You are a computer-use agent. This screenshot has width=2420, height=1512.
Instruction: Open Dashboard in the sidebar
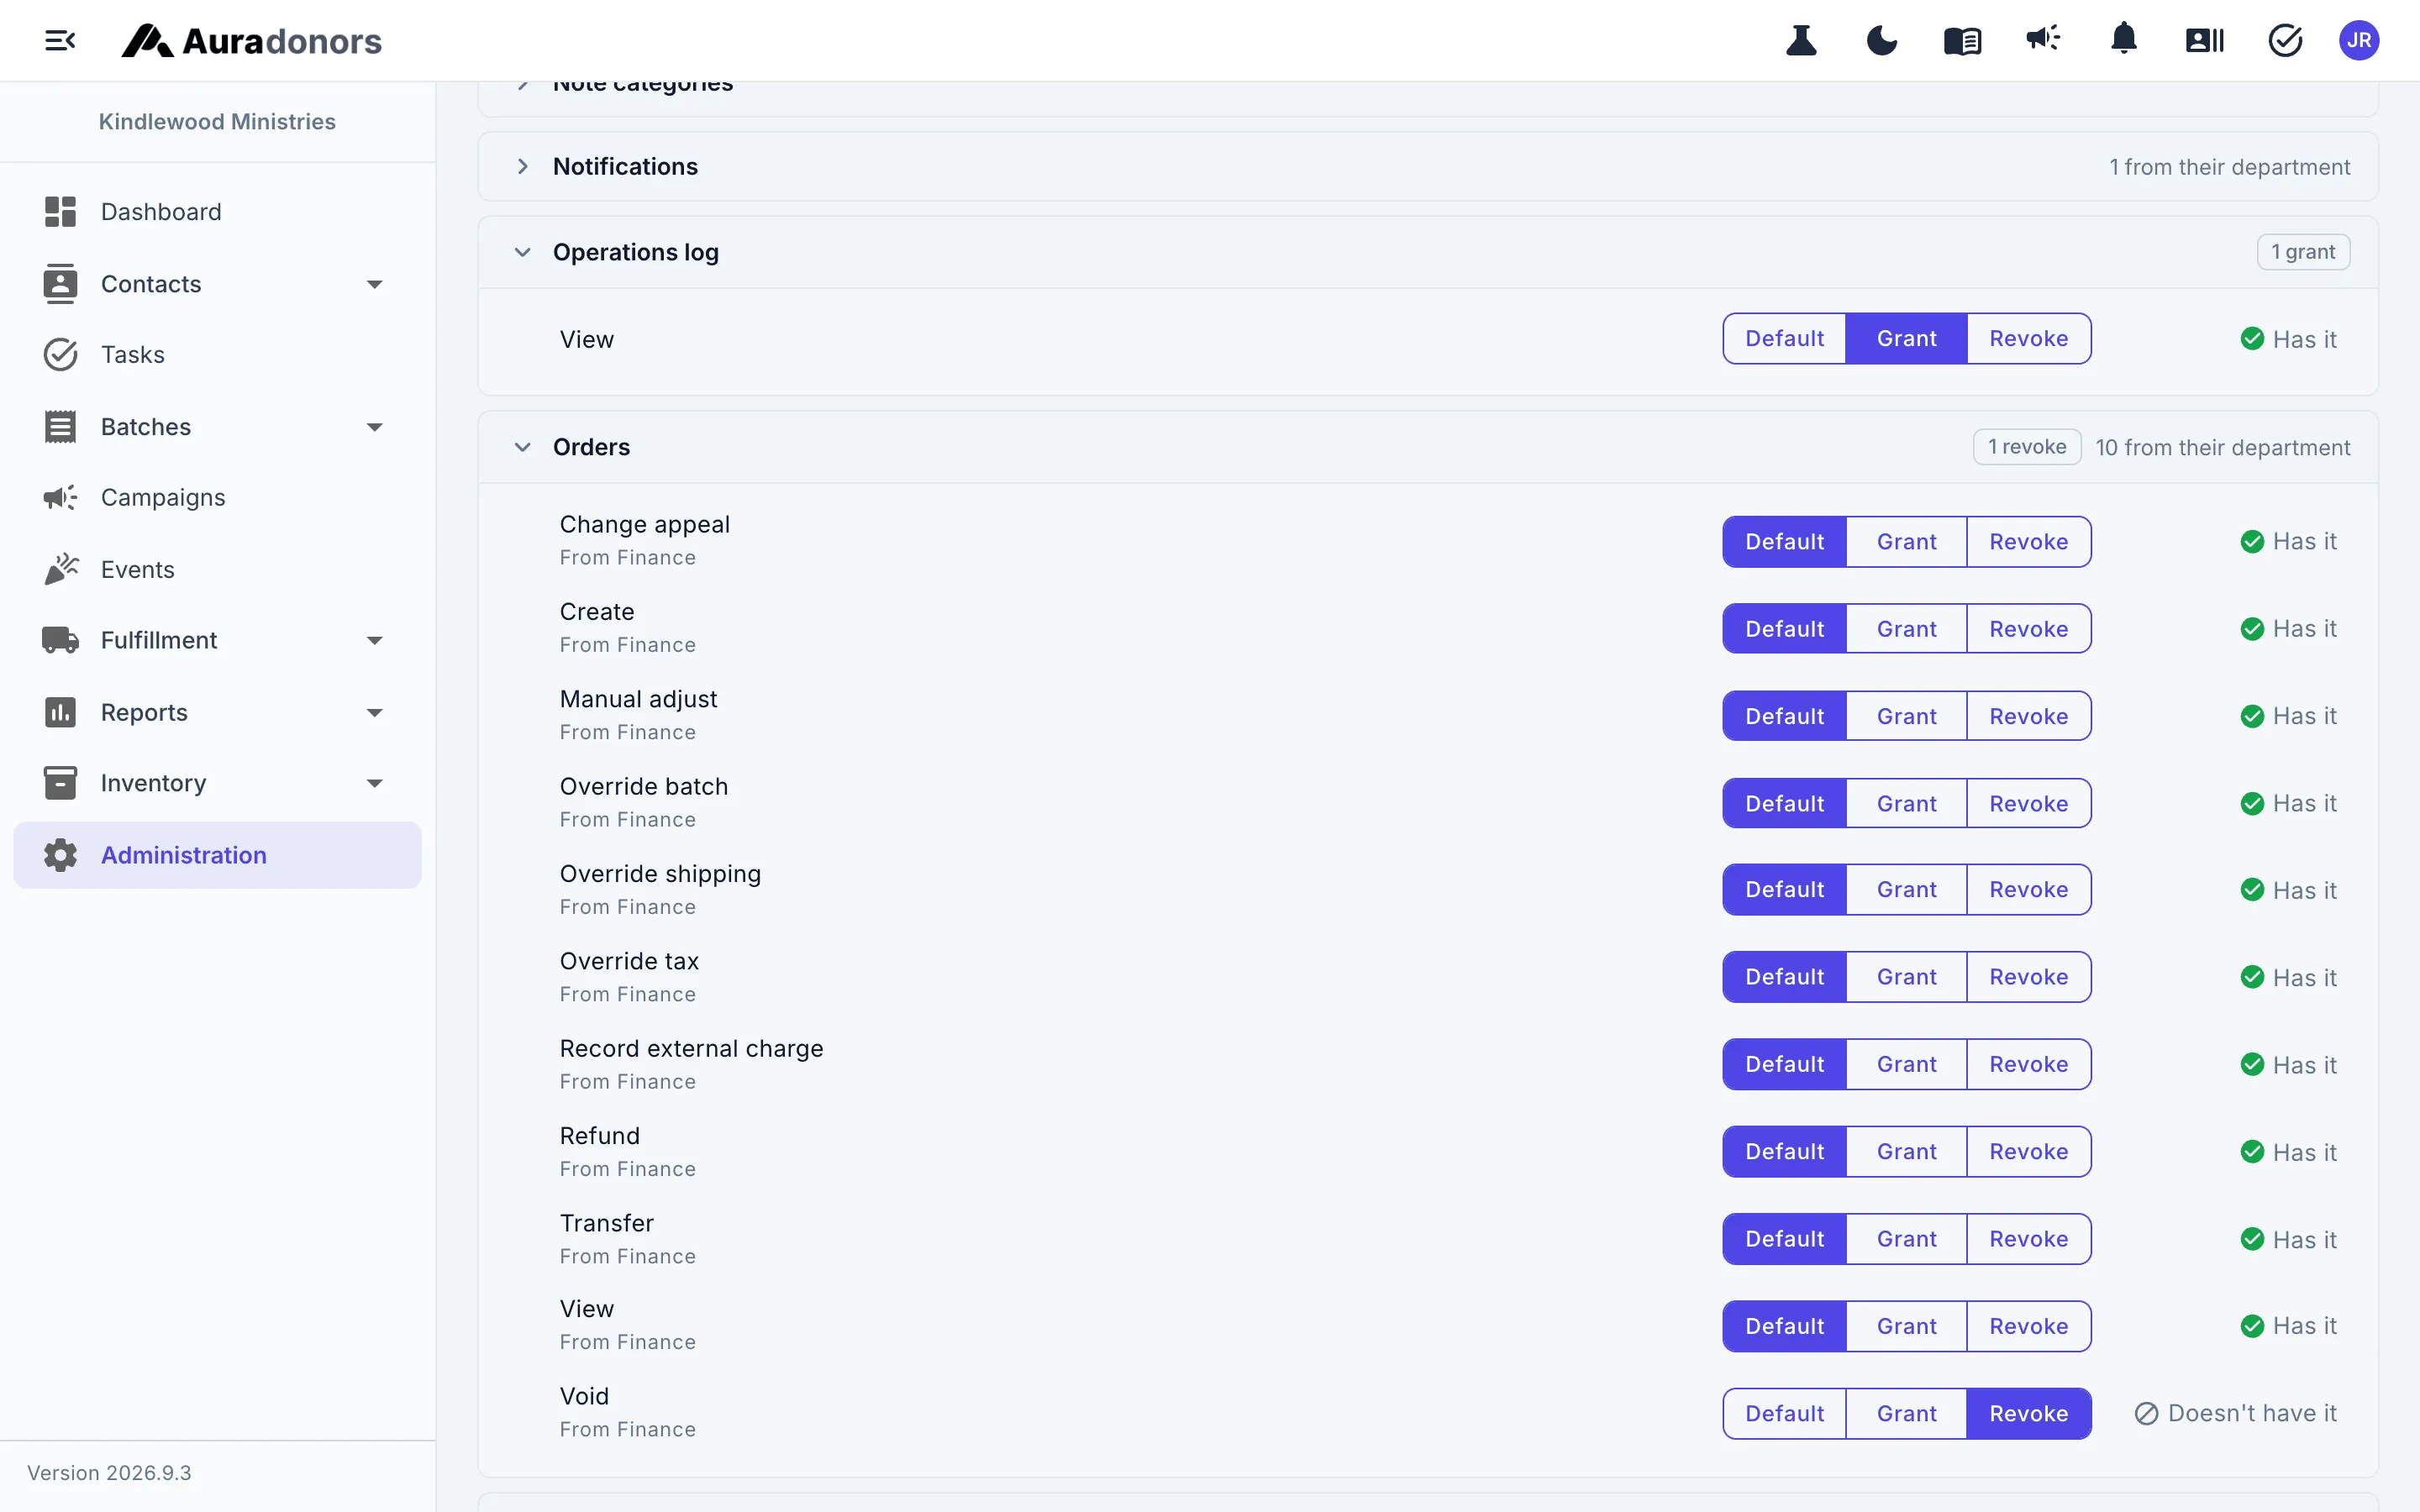(217, 212)
